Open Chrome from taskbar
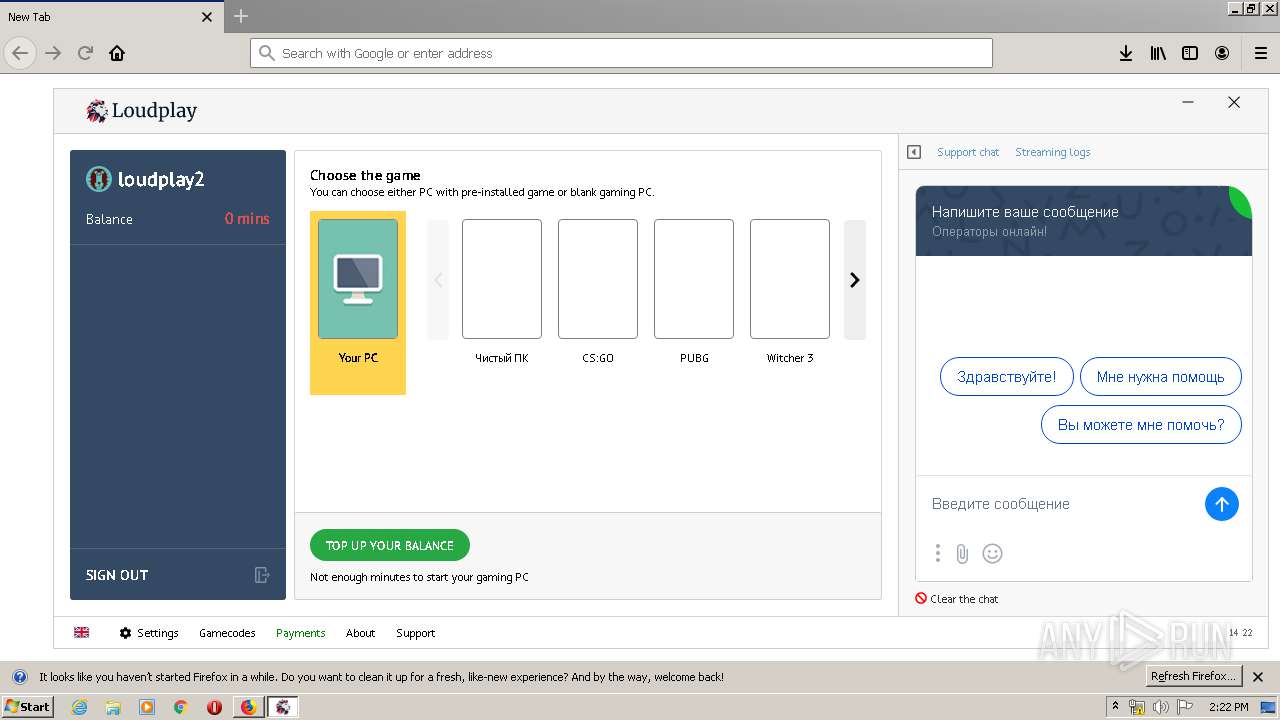This screenshot has width=1280, height=720. click(x=180, y=707)
